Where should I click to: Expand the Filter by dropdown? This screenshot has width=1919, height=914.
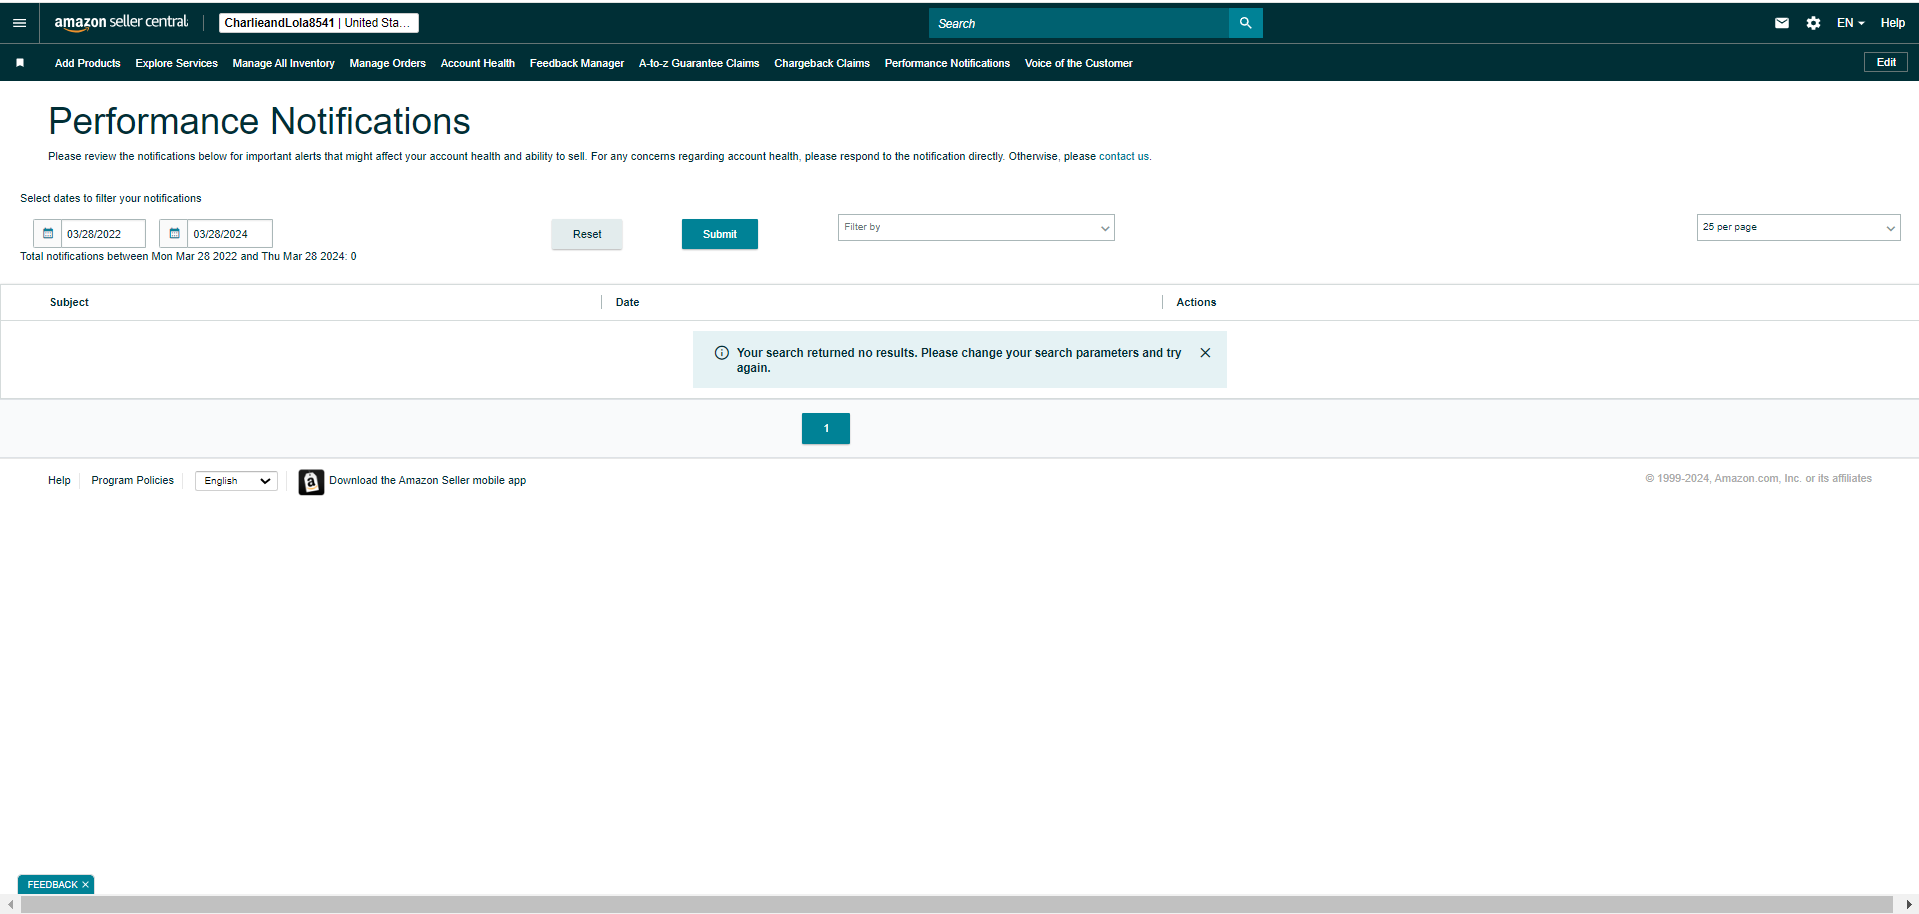tap(976, 228)
